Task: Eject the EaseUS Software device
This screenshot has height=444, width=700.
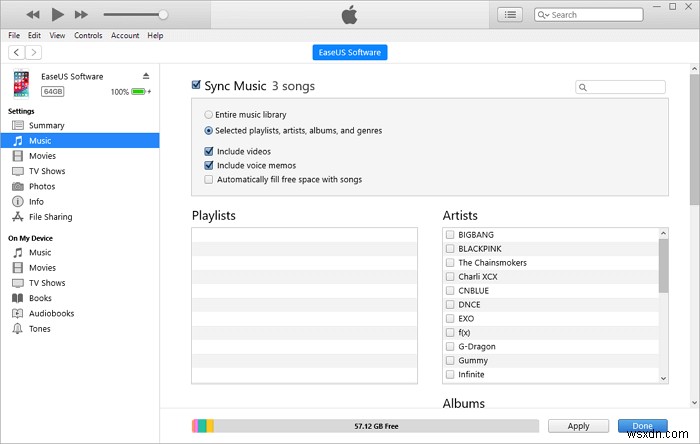Action: click(x=146, y=76)
